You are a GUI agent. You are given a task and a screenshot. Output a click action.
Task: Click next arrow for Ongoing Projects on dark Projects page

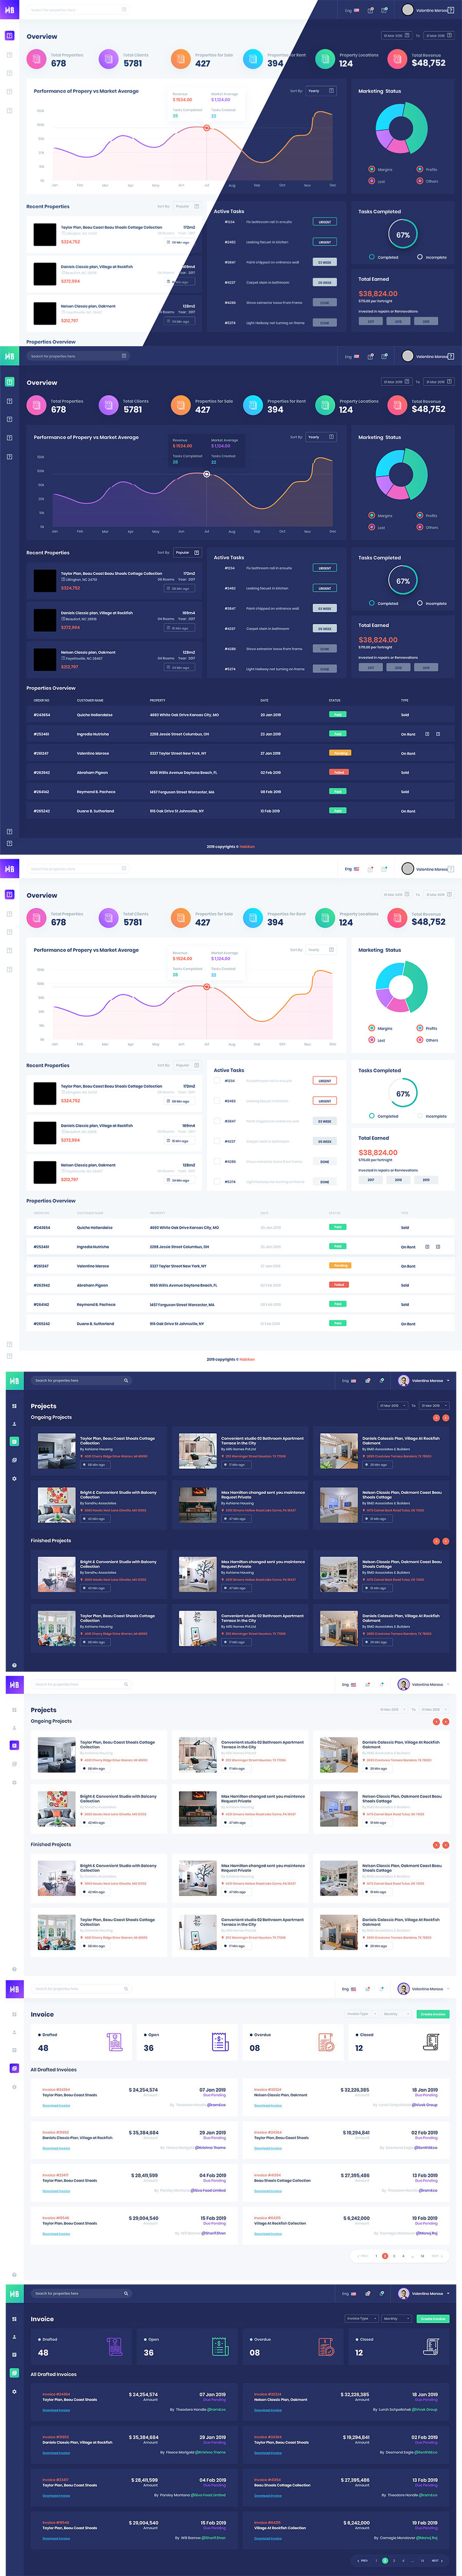446,1418
